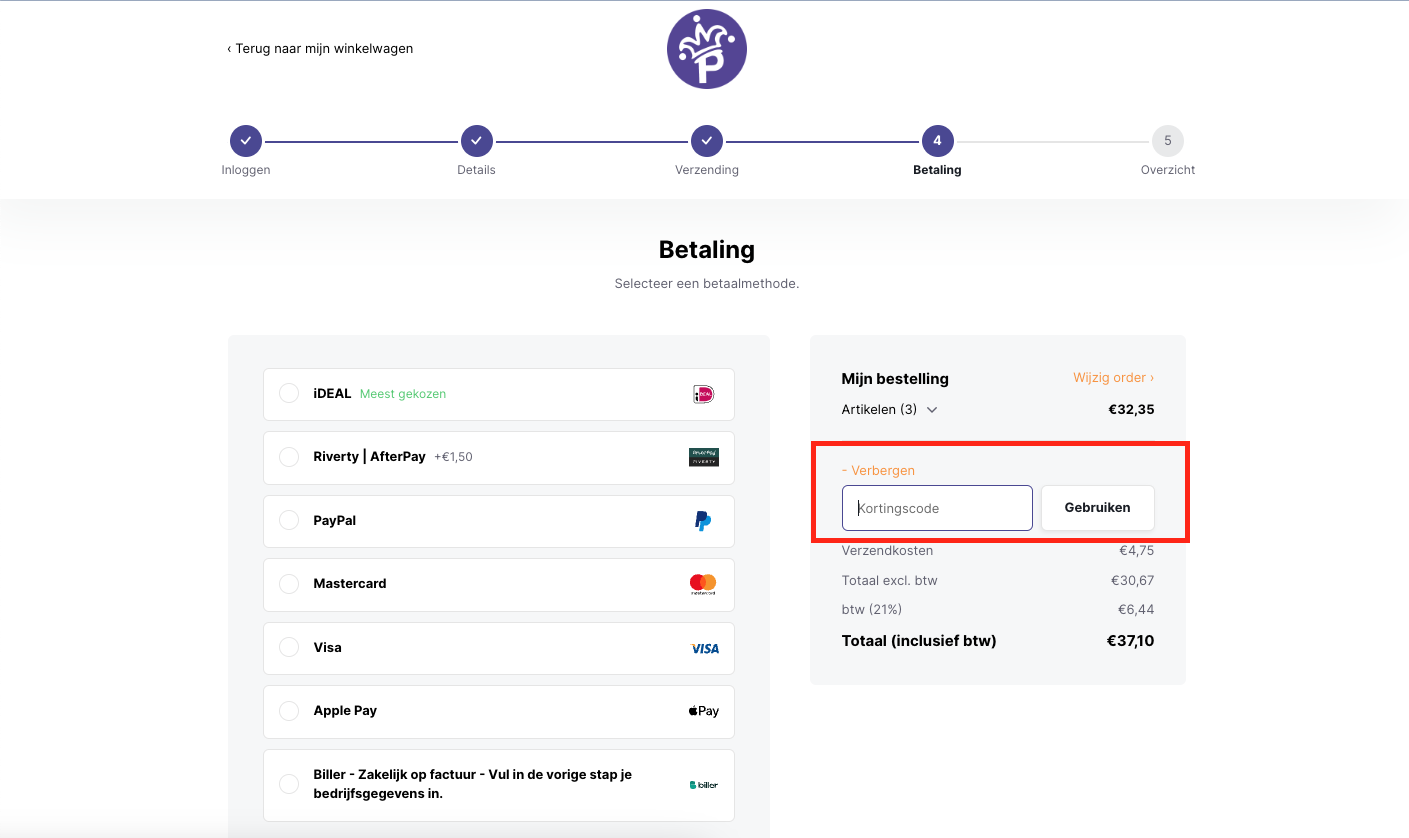The height and width of the screenshot is (838, 1409).
Task: Select the Apple Pay radio button
Action: click(289, 711)
